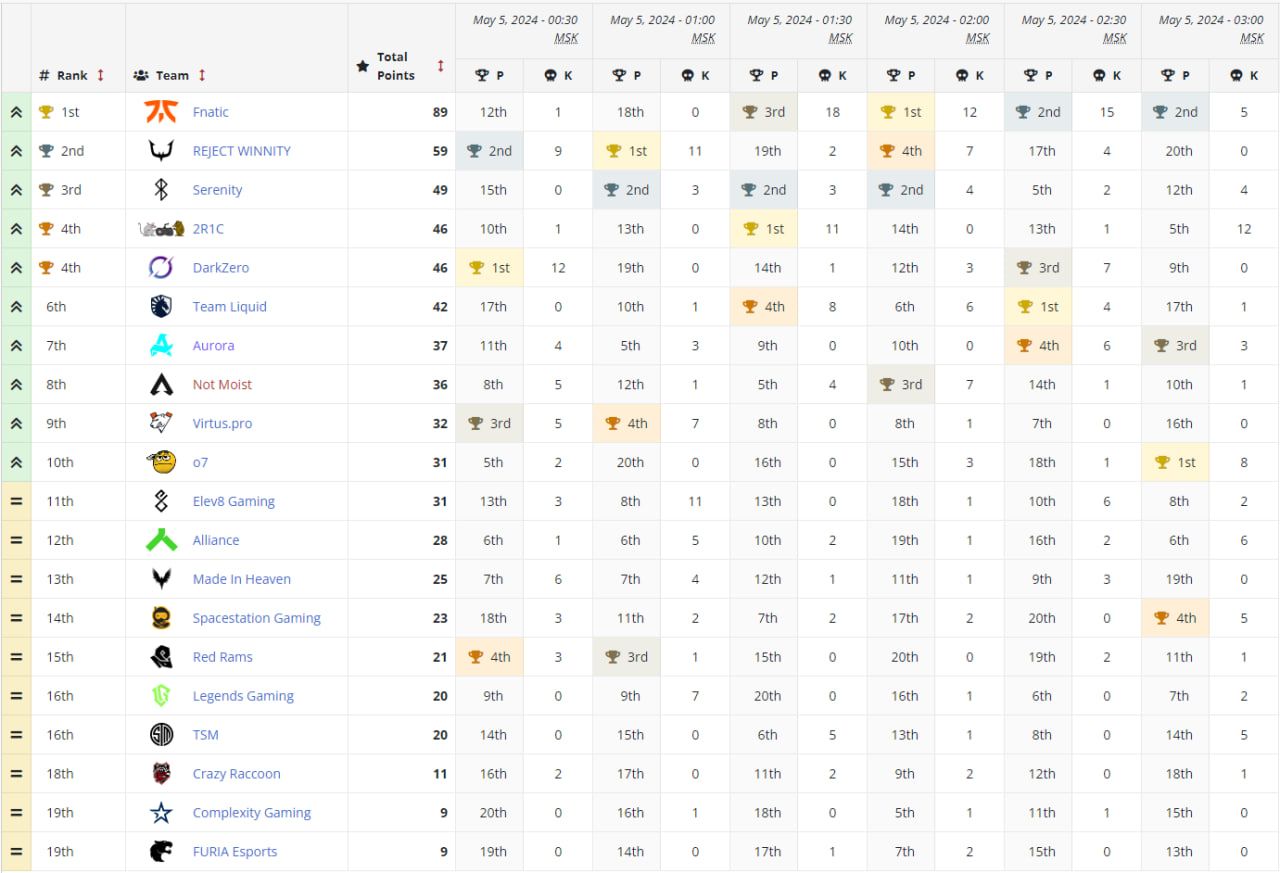Click the Complexity Gaming star logo
Viewport: 1280px width, 873px height.
(x=161, y=813)
